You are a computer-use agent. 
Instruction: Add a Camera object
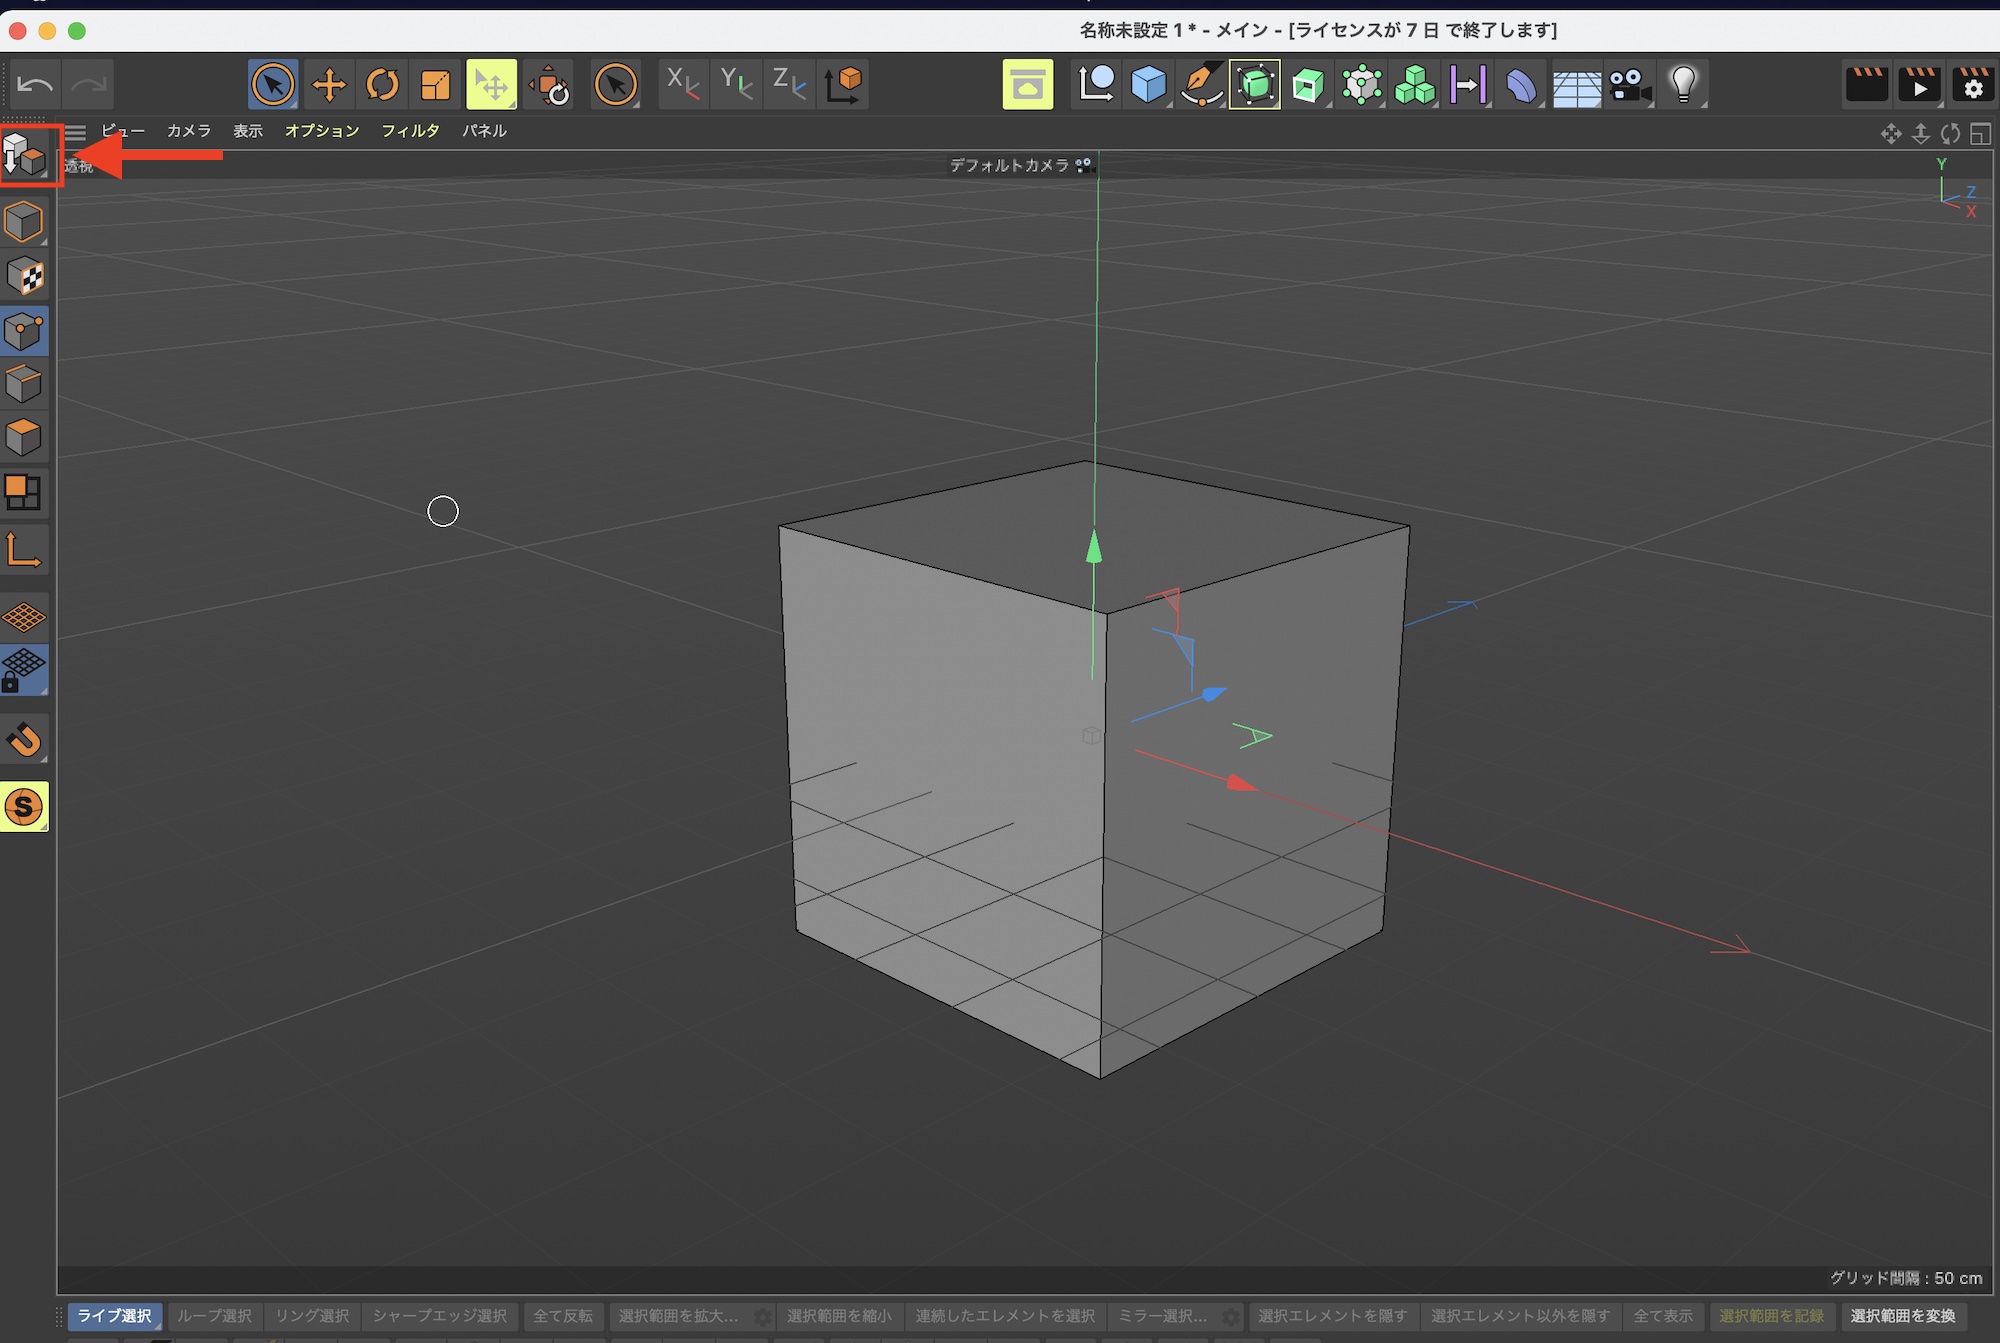1629,85
